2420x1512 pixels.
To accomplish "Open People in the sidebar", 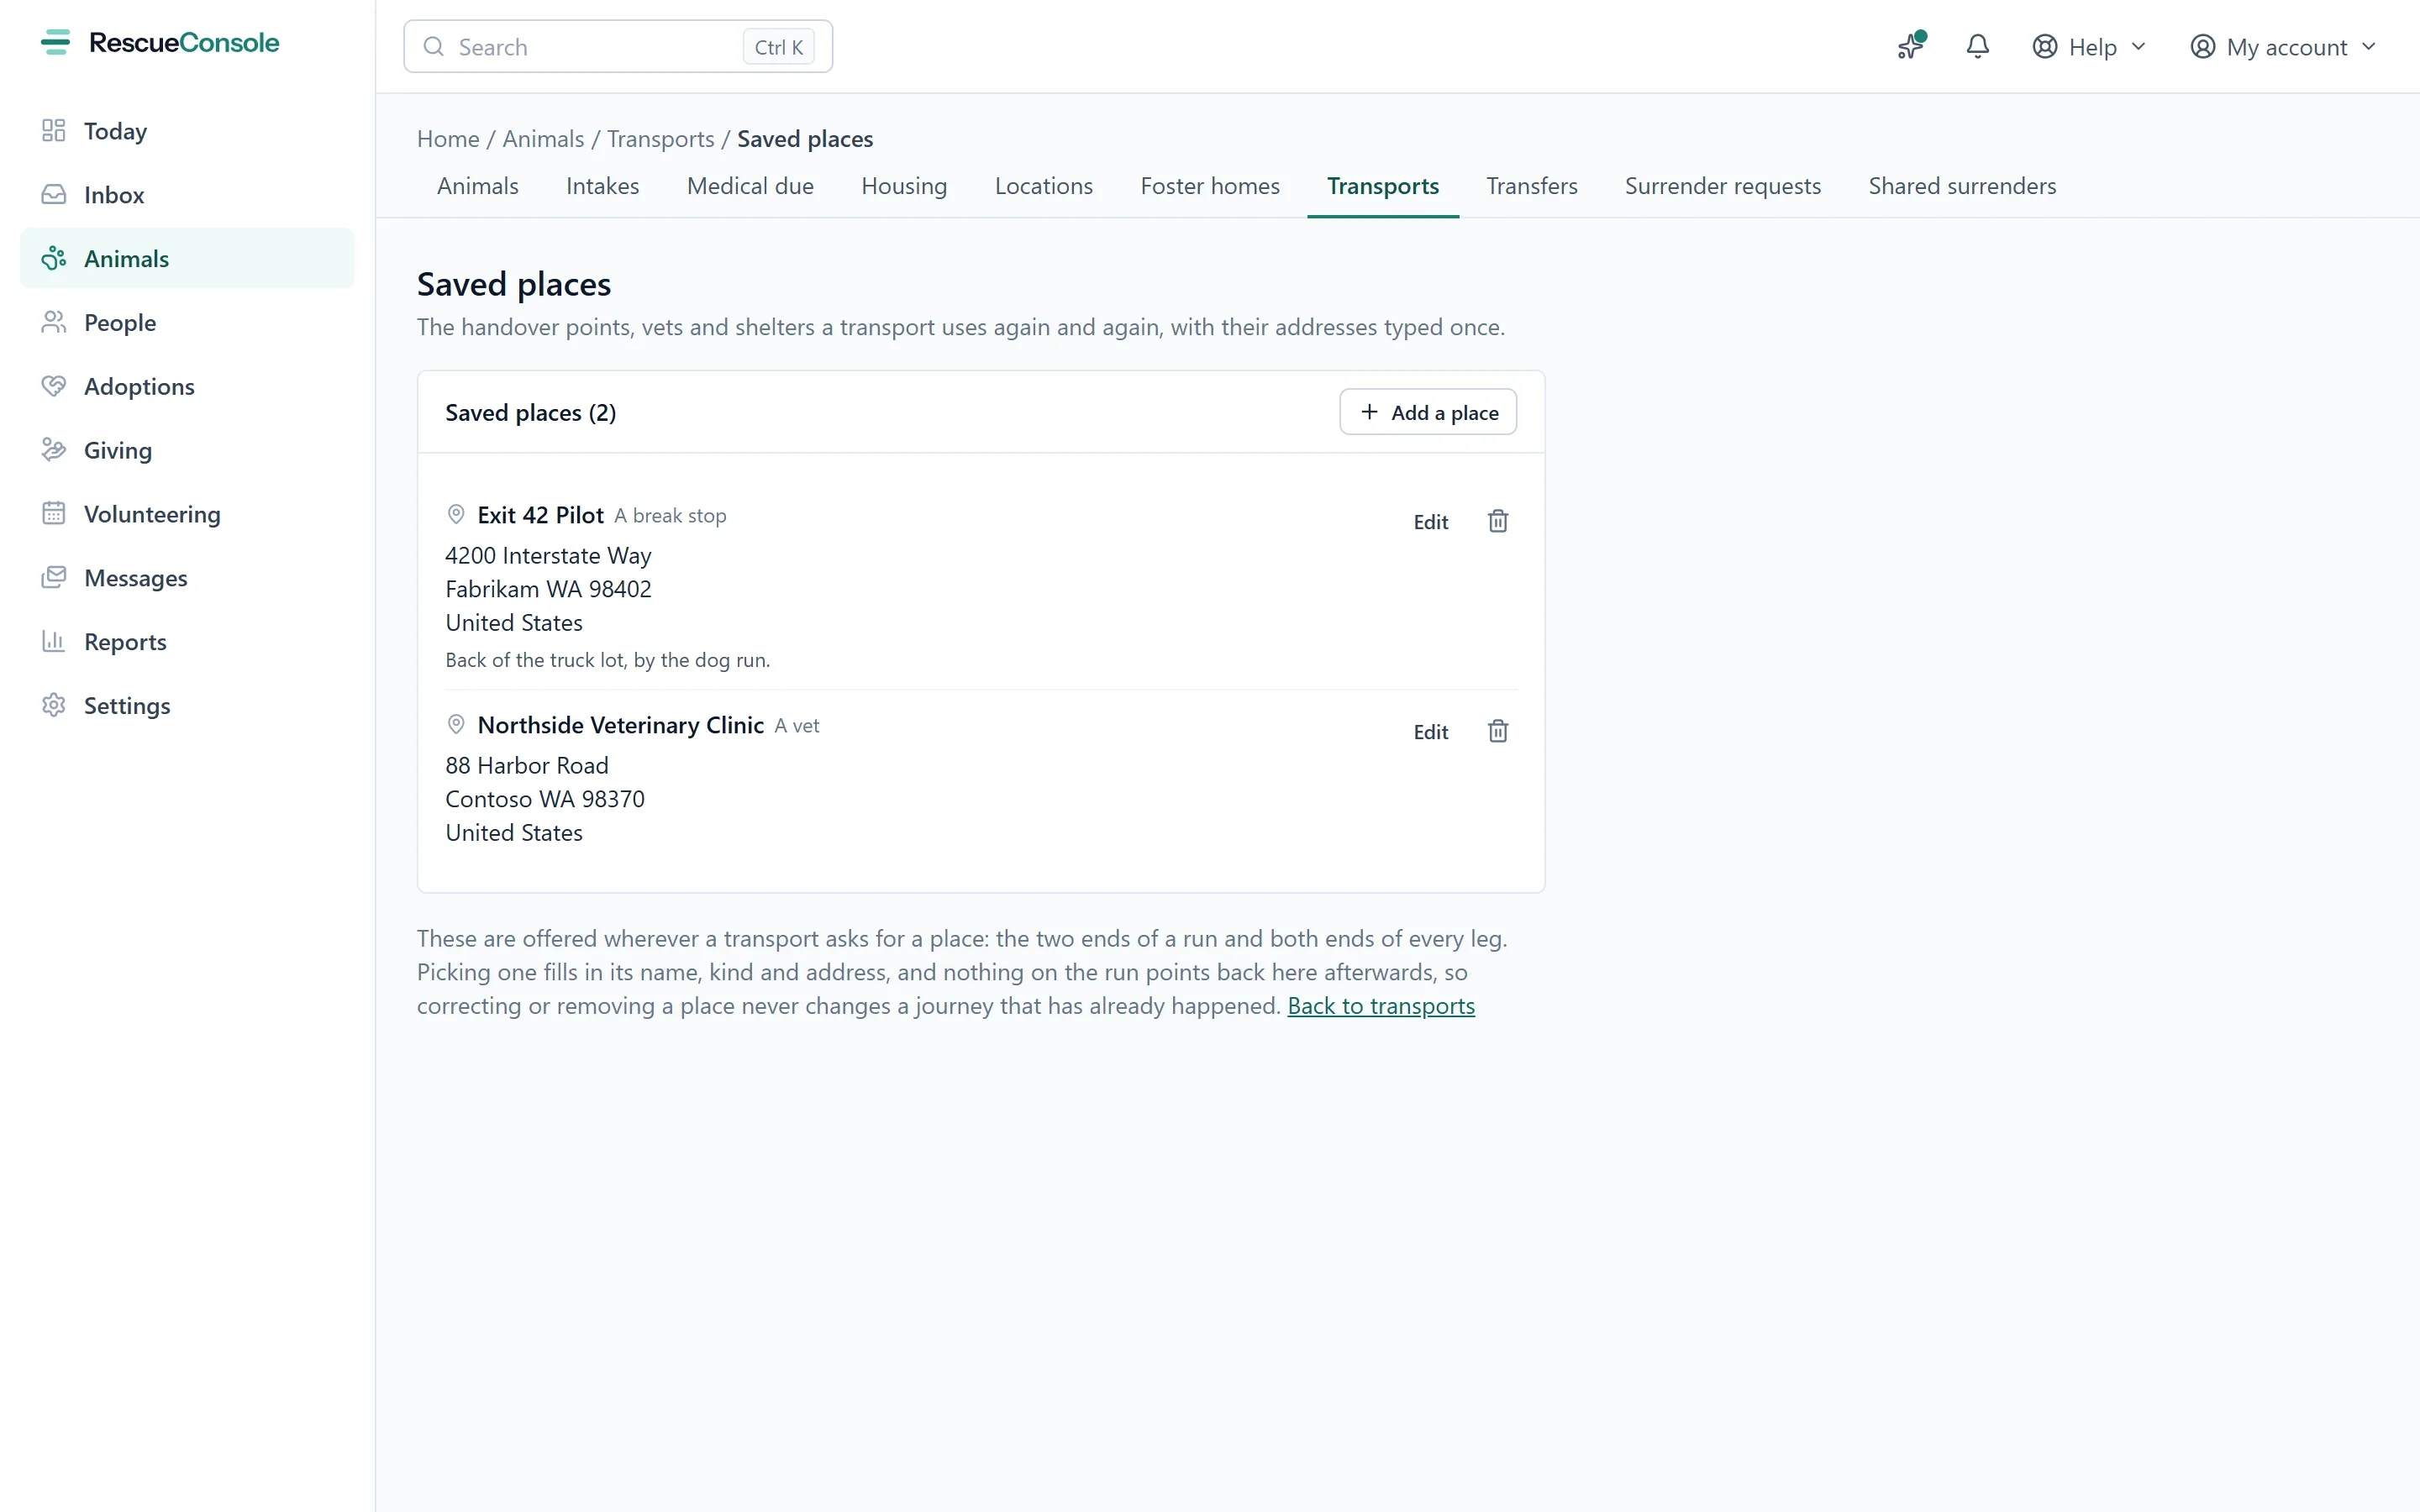I will tap(187, 322).
